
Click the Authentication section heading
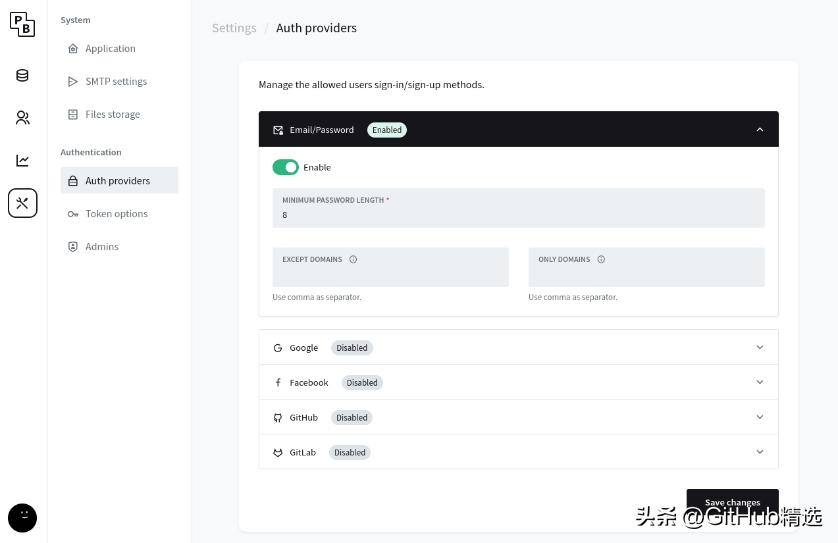91,152
